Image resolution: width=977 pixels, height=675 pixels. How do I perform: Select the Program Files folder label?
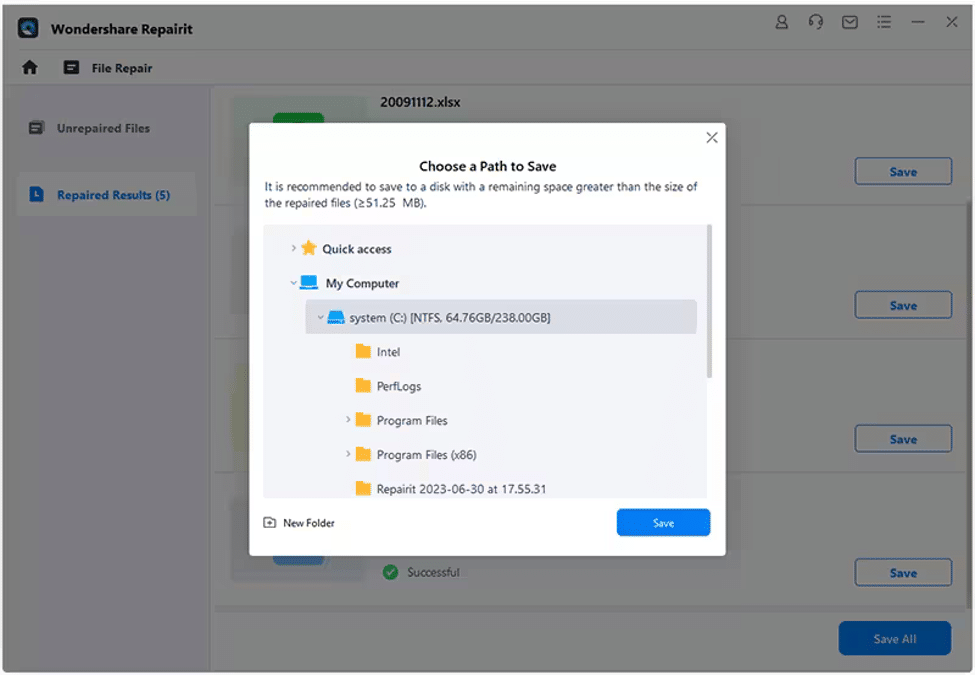(412, 421)
